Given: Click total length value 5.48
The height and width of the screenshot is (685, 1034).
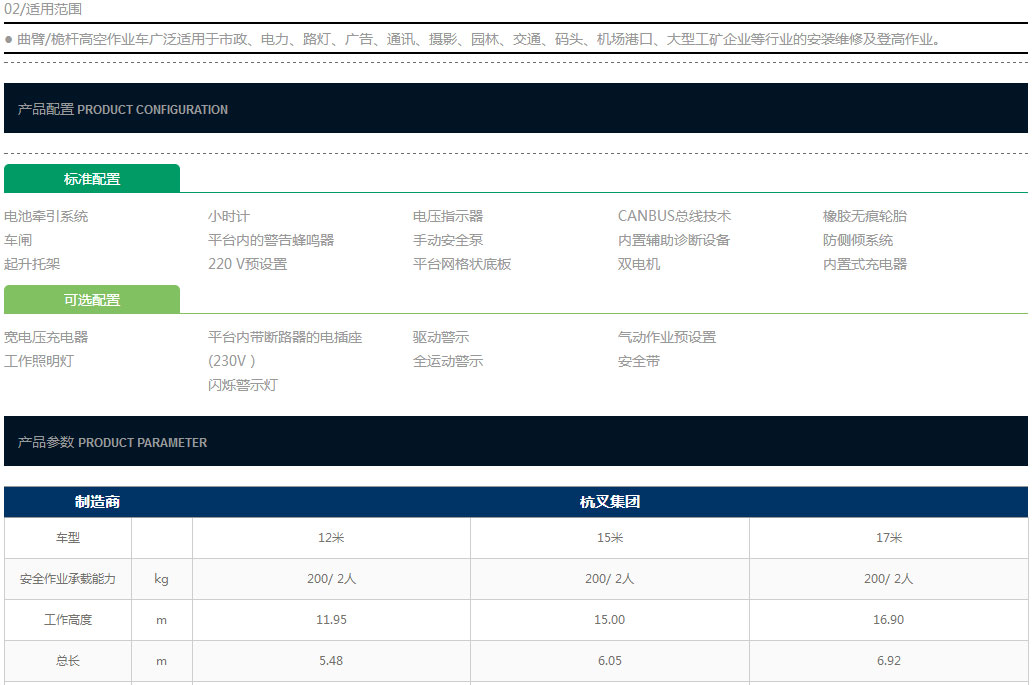Looking at the screenshot, I should coord(331,661).
